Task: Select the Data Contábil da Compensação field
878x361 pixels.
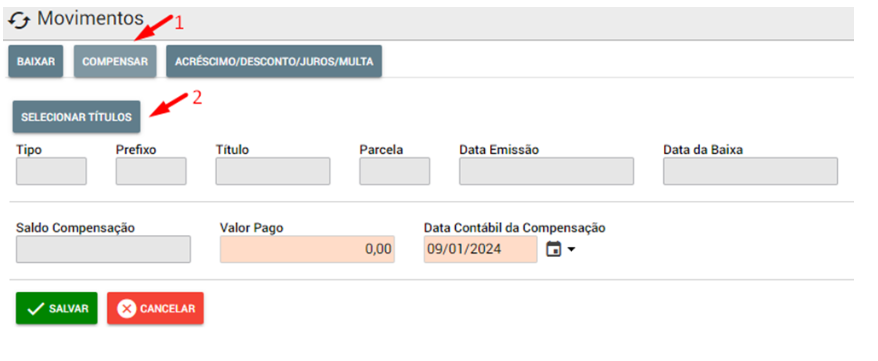Action: click(x=480, y=249)
